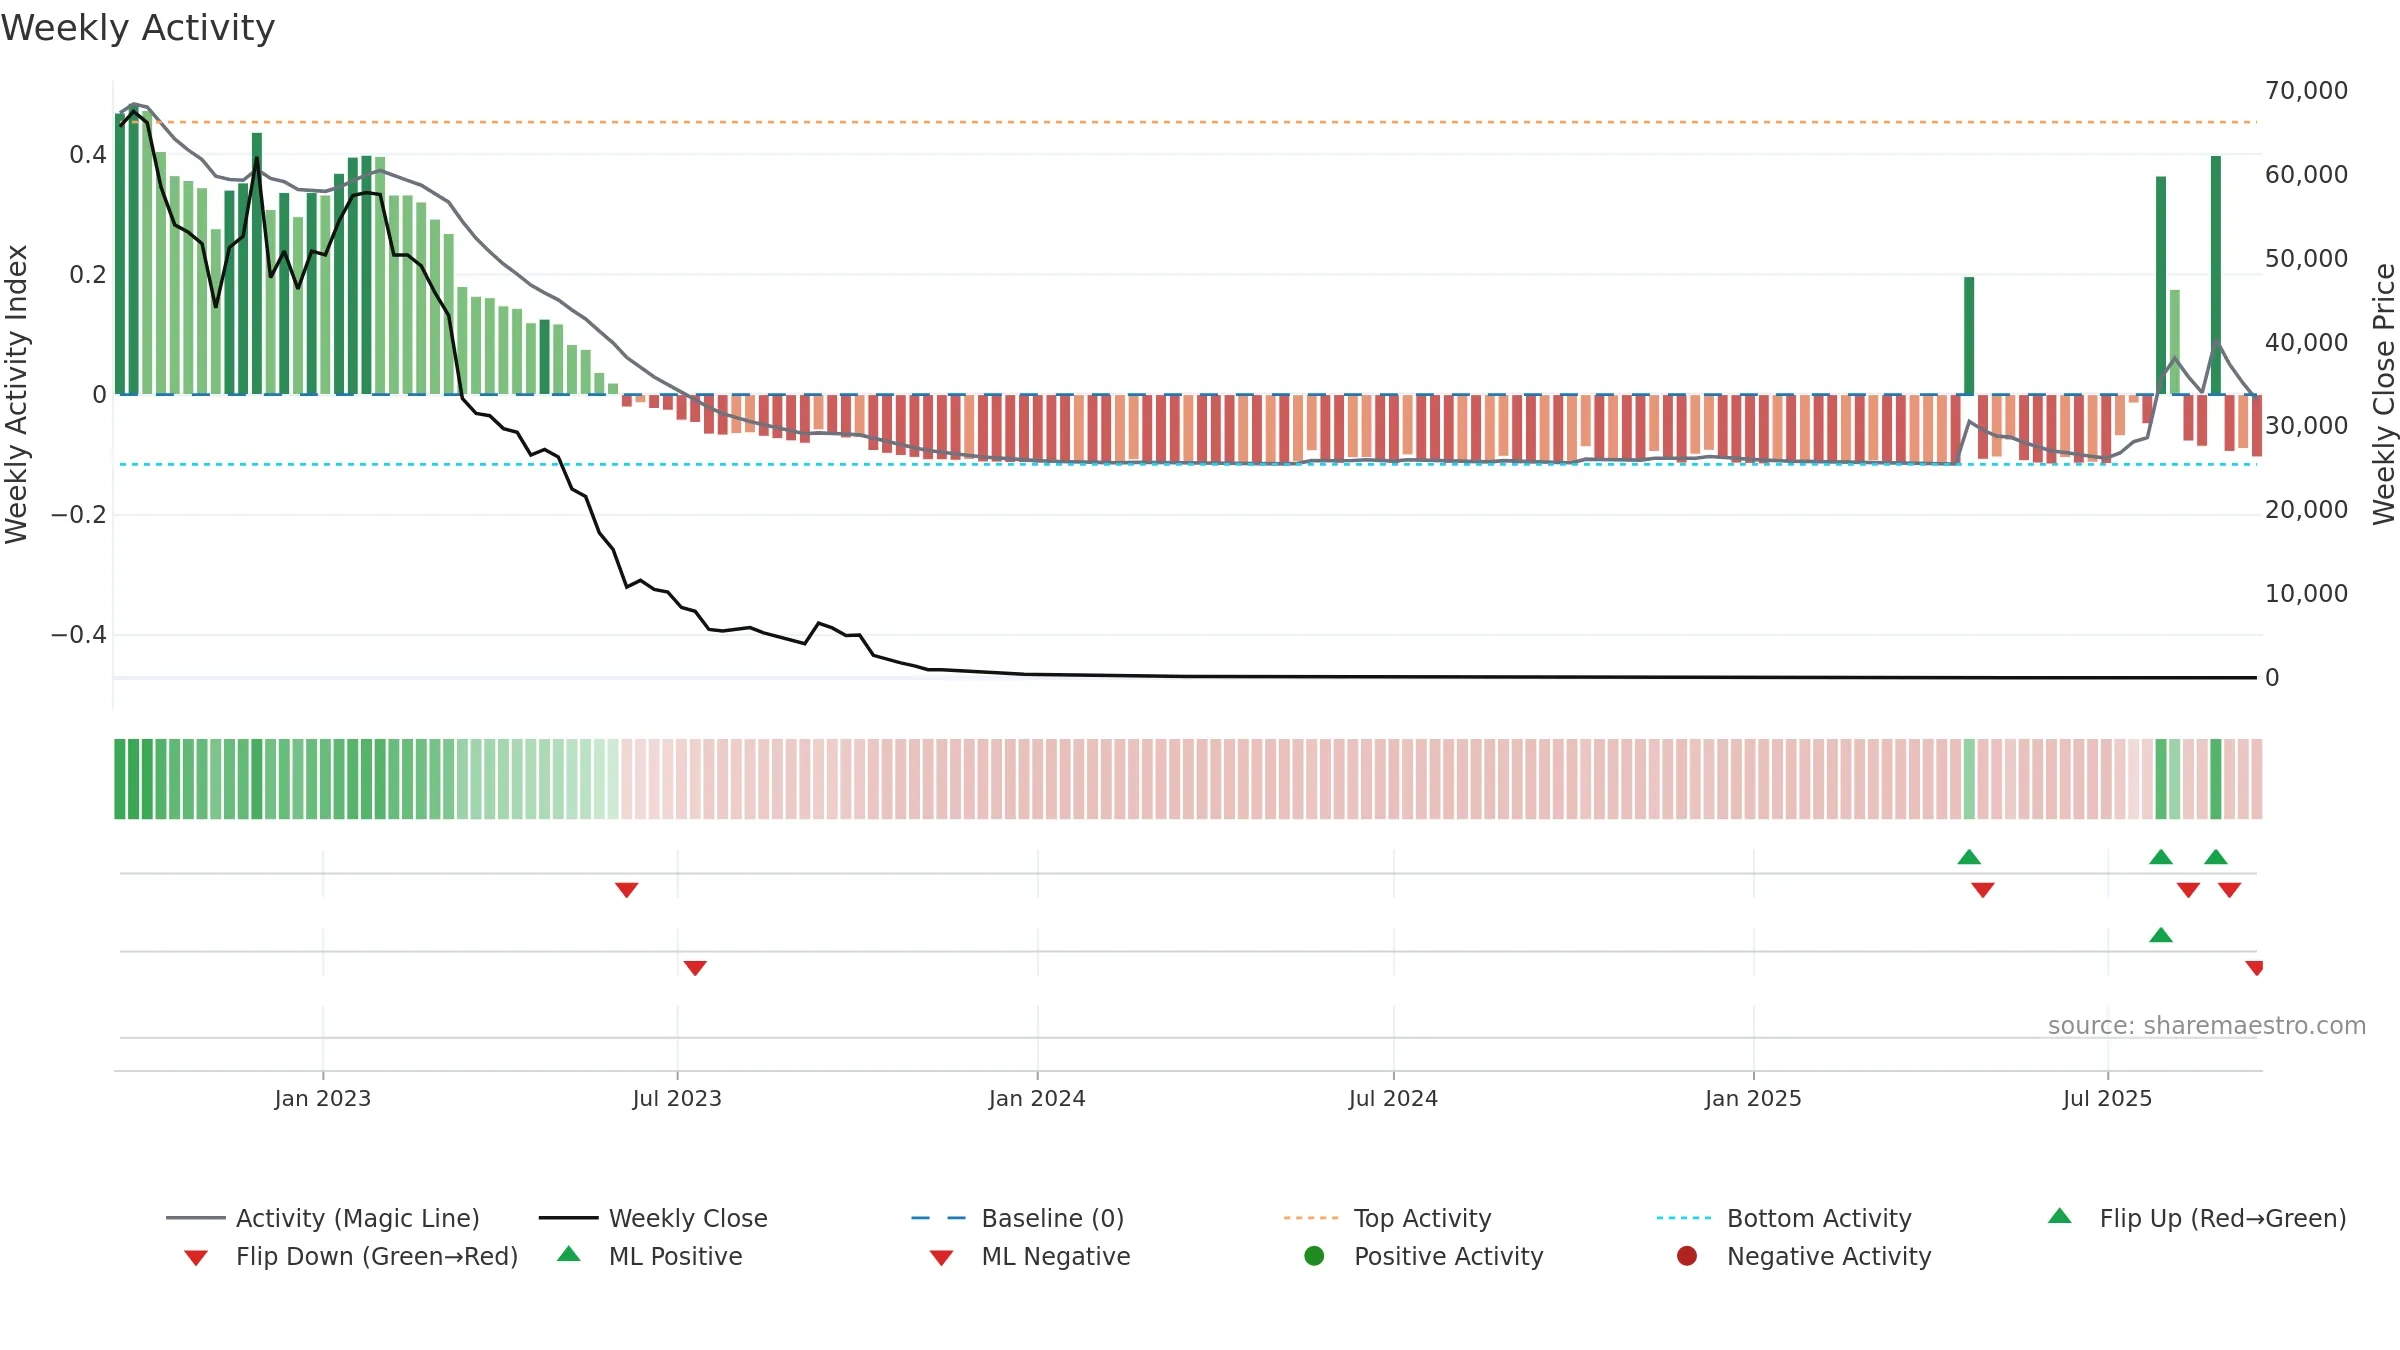Click the ML Negative red triangle at the chart's right edge
The width and height of the screenshot is (2400, 1350).
pos(2254,967)
